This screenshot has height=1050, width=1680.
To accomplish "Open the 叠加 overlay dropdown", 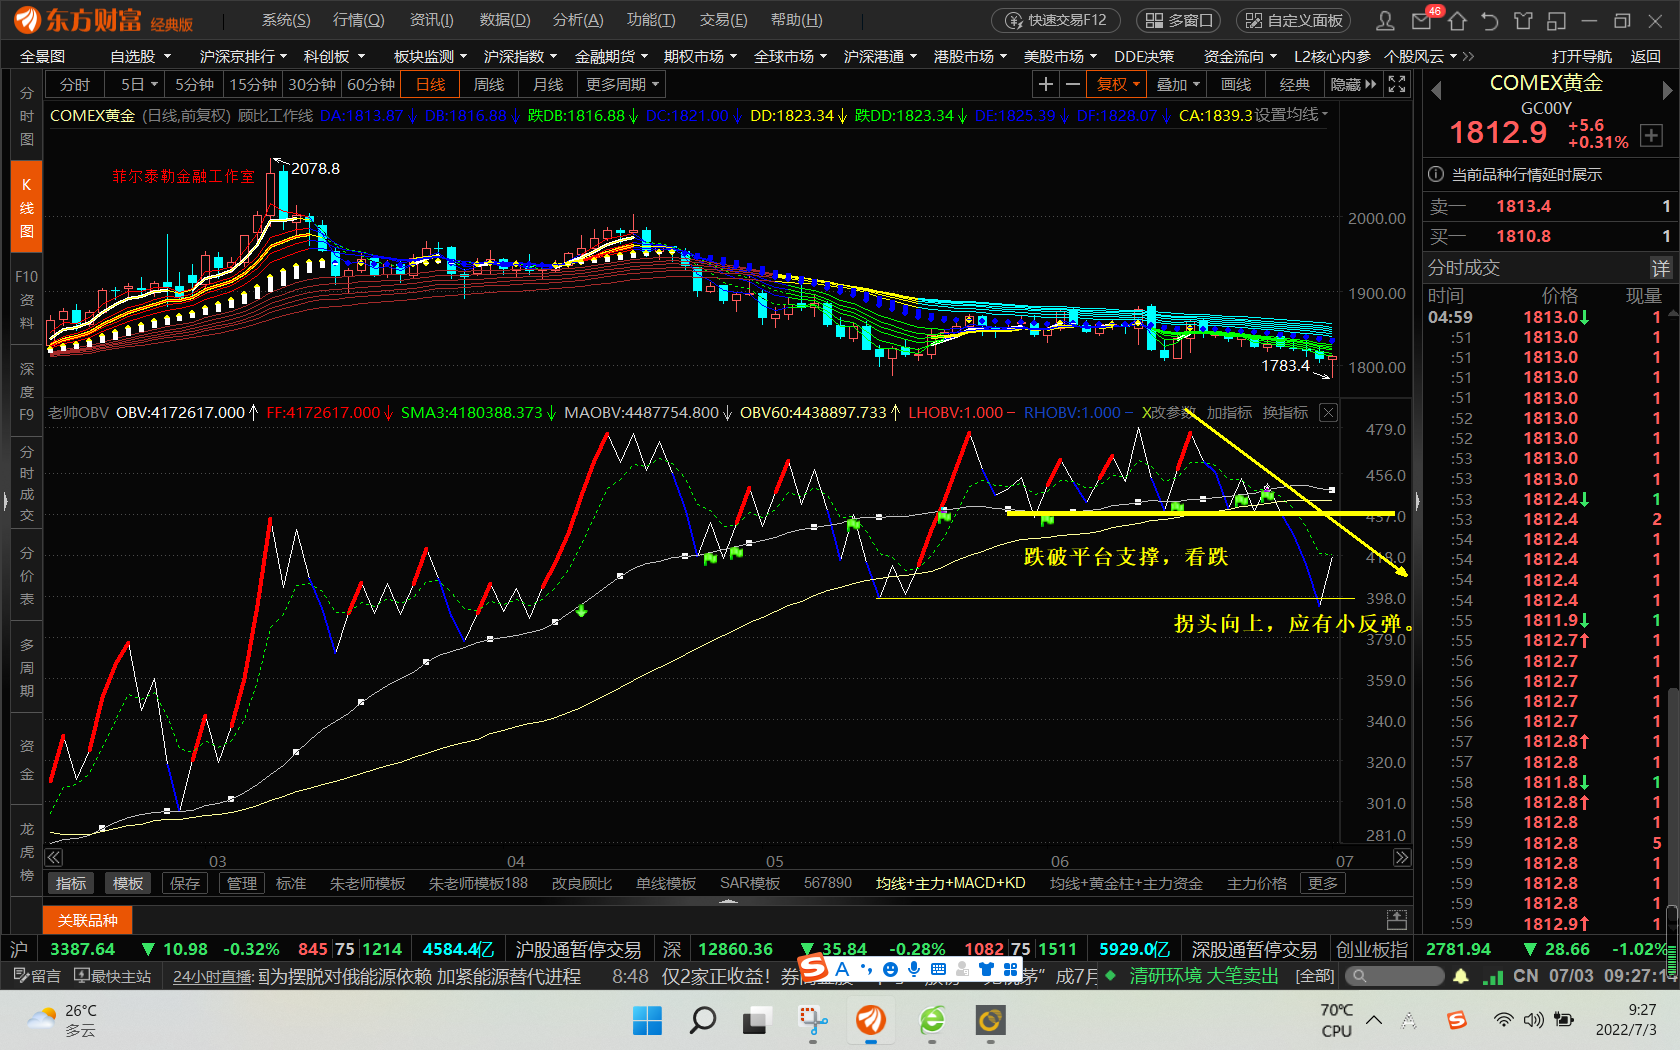I will 1177,85.
